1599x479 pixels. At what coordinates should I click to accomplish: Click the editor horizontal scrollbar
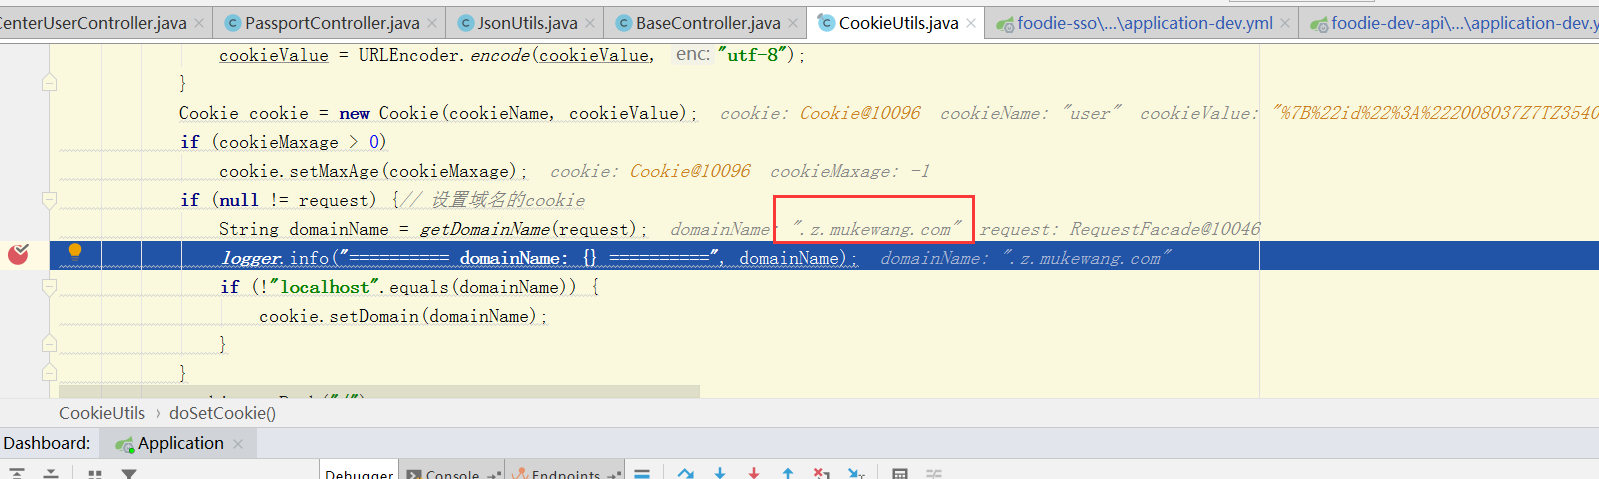click(379, 392)
